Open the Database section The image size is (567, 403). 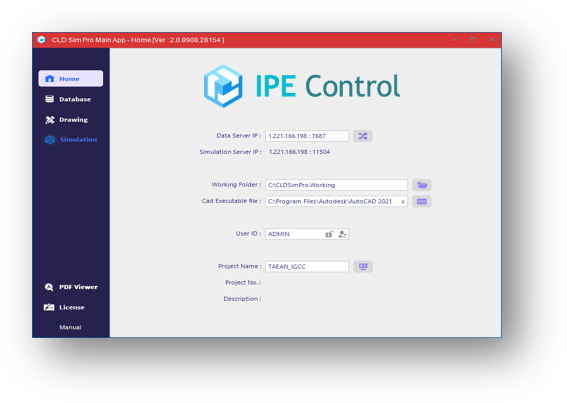tap(71, 99)
